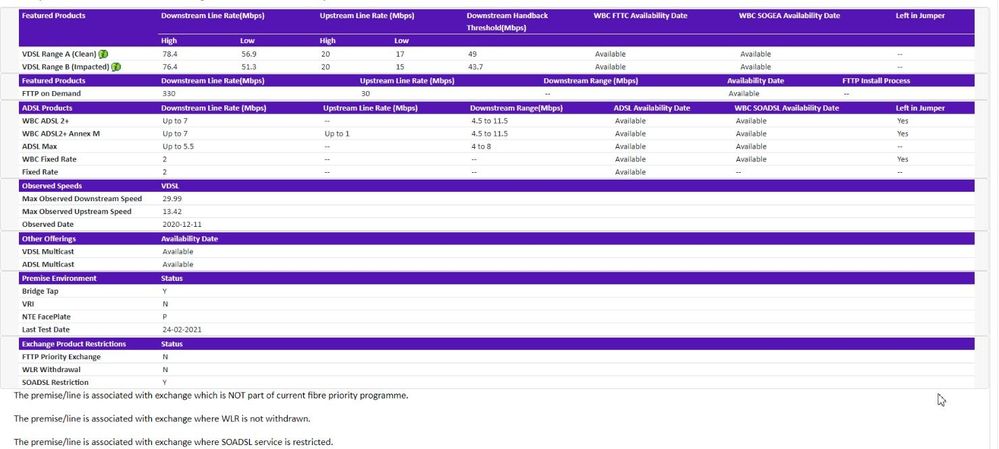
Task: Click the 29.99 max observed downstream value
Action: (172, 198)
